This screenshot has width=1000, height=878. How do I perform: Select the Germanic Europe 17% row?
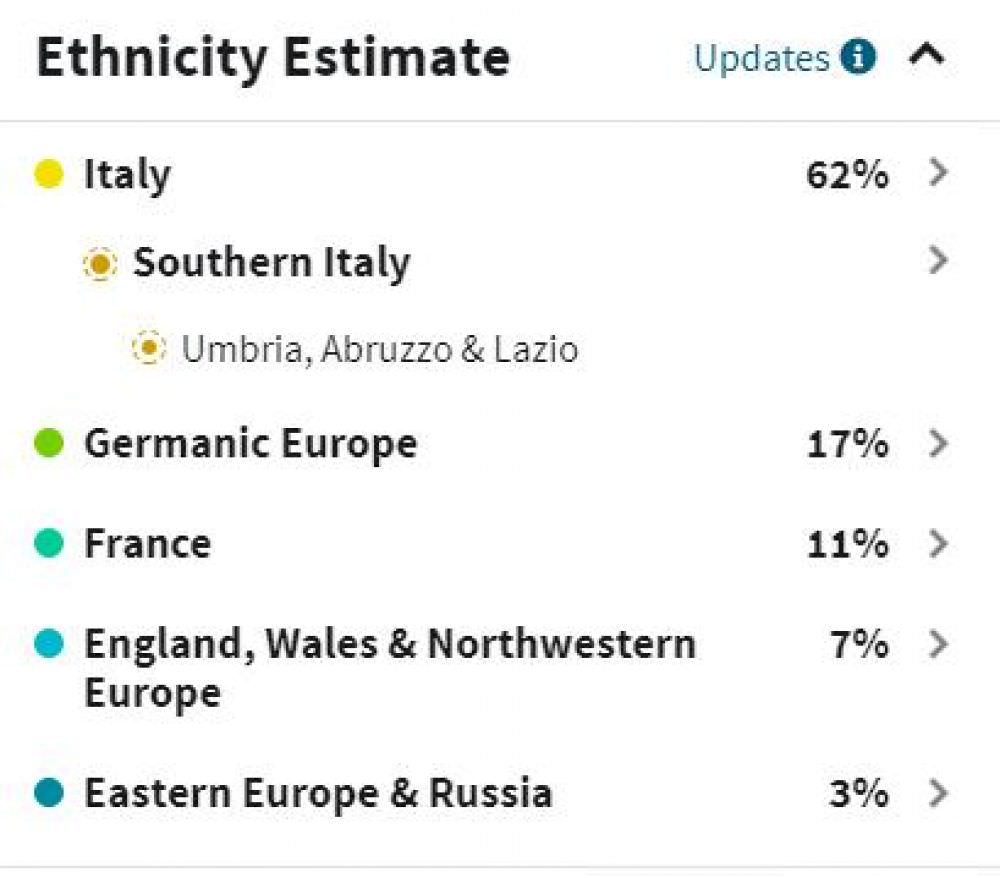[x=491, y=443]
